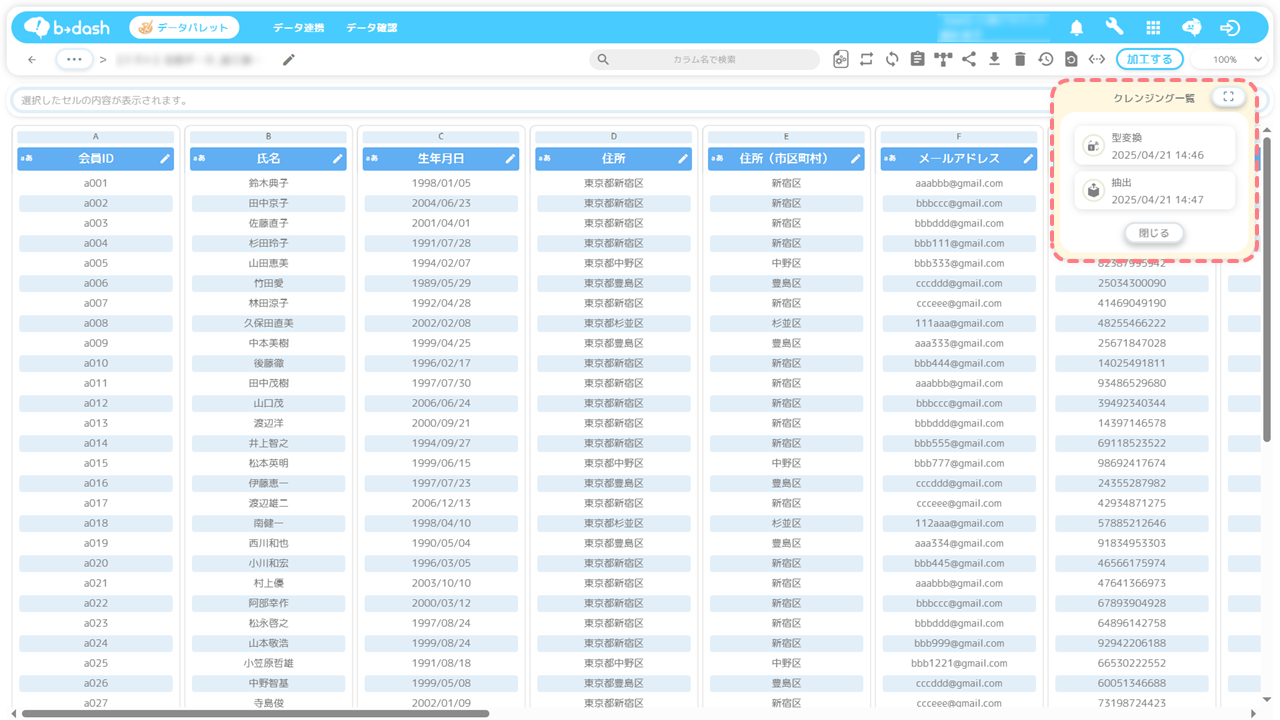Expand the cleansing list panel to fullscreen
Image resolution: width=1280 pixels, height=720 pixels.
point(1228,97)
